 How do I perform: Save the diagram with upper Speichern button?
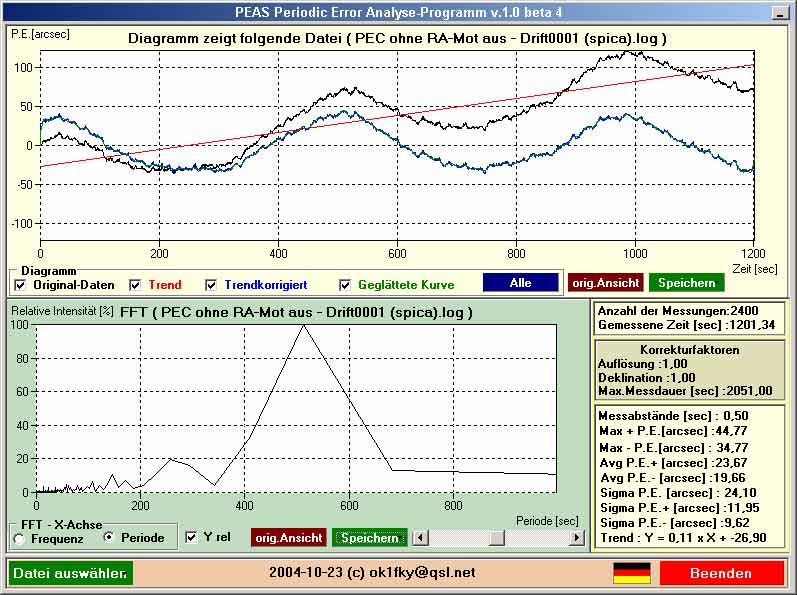(684, 283)
